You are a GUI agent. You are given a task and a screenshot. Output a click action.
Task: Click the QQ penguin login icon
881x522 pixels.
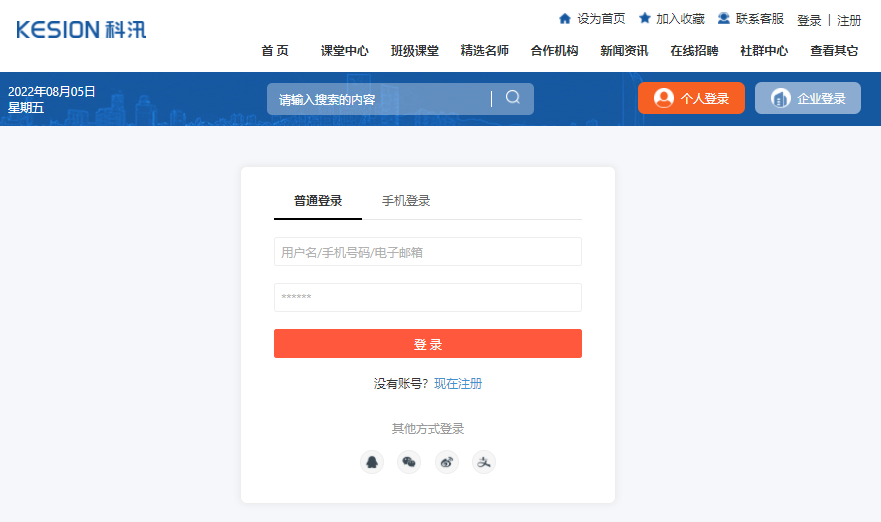pos(372,462)
